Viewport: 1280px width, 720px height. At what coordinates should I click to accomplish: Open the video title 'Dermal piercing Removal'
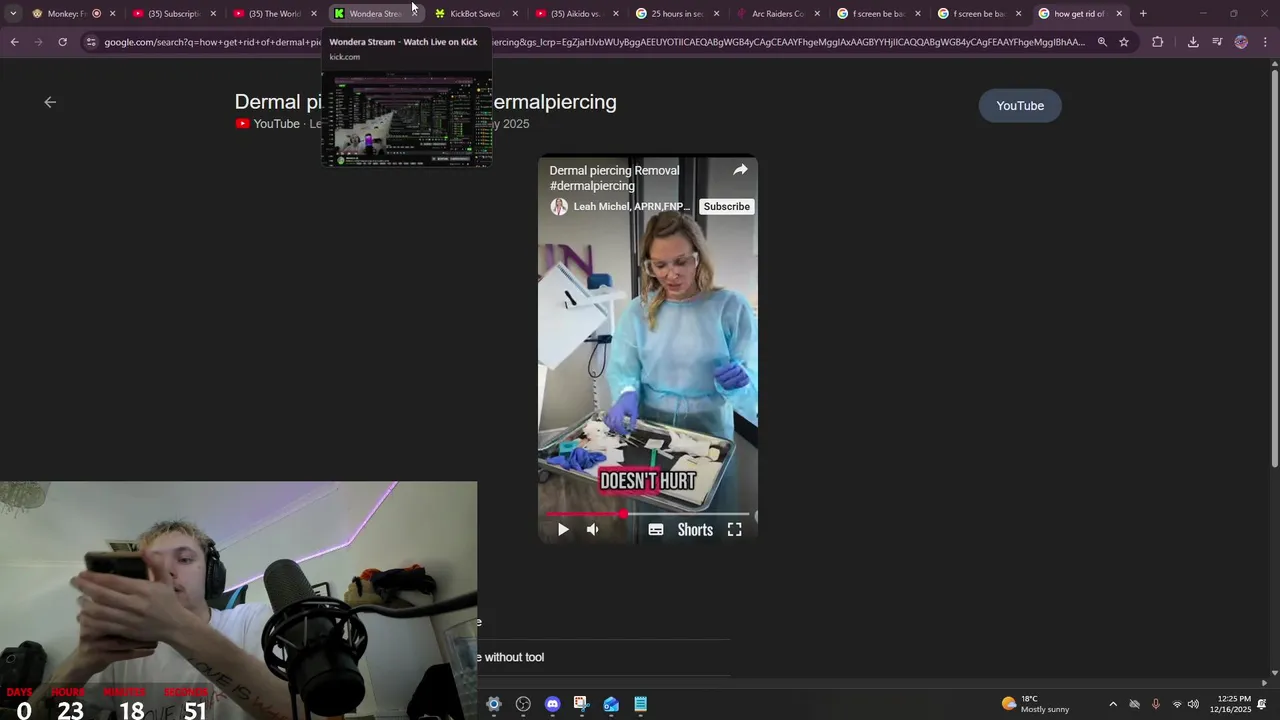pos(614,178)
